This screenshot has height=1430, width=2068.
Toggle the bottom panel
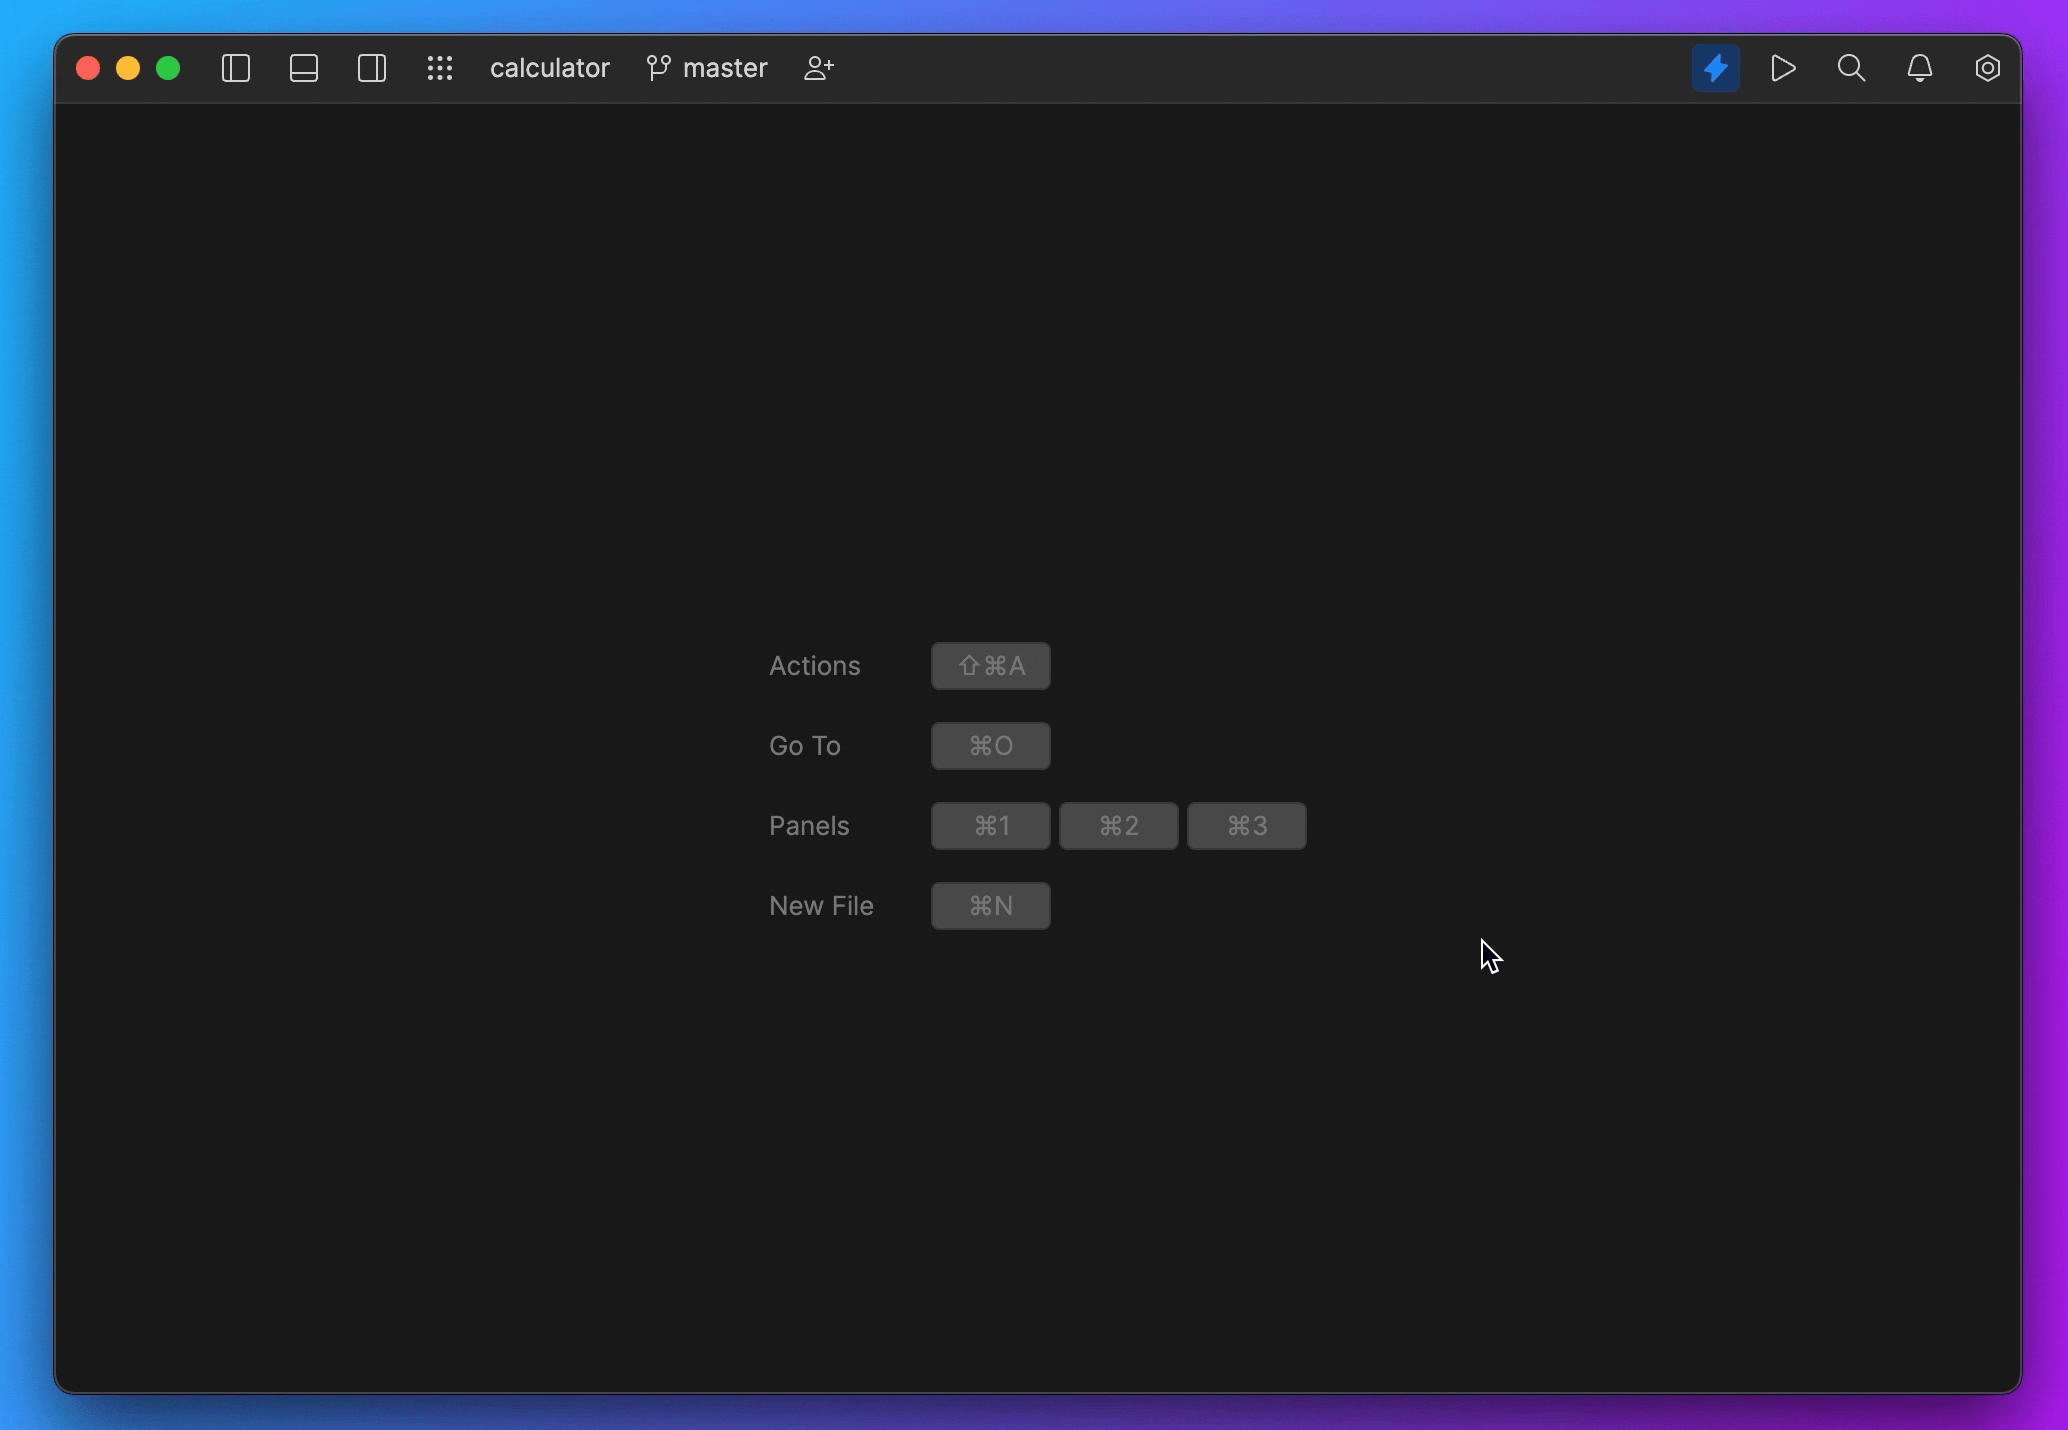304,68
